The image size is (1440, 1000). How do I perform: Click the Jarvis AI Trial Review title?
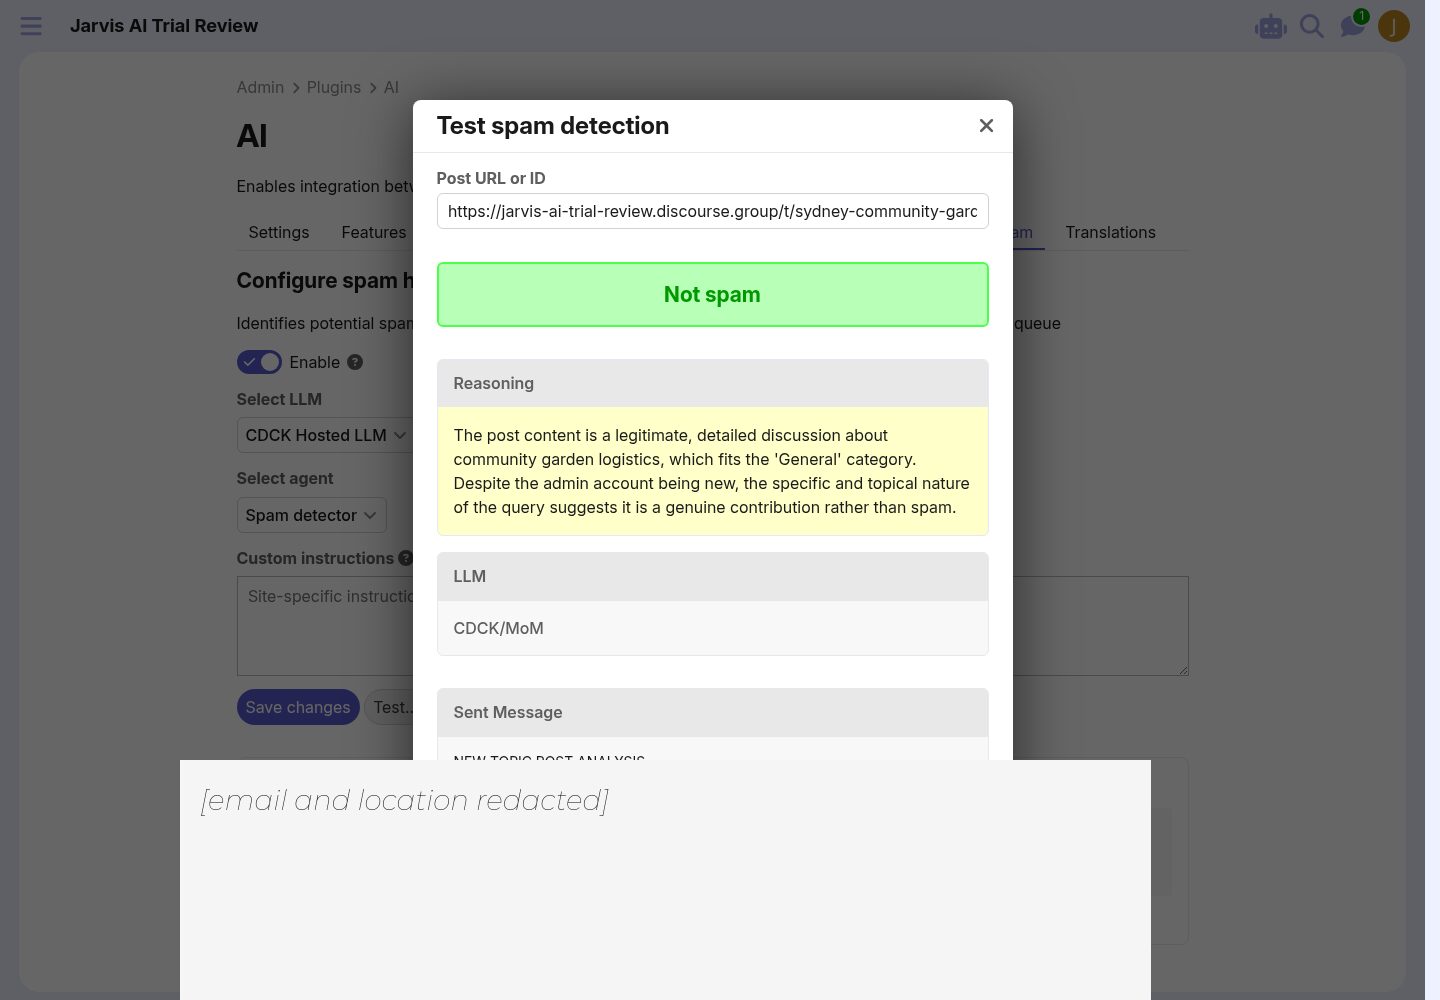coord(164,26)
